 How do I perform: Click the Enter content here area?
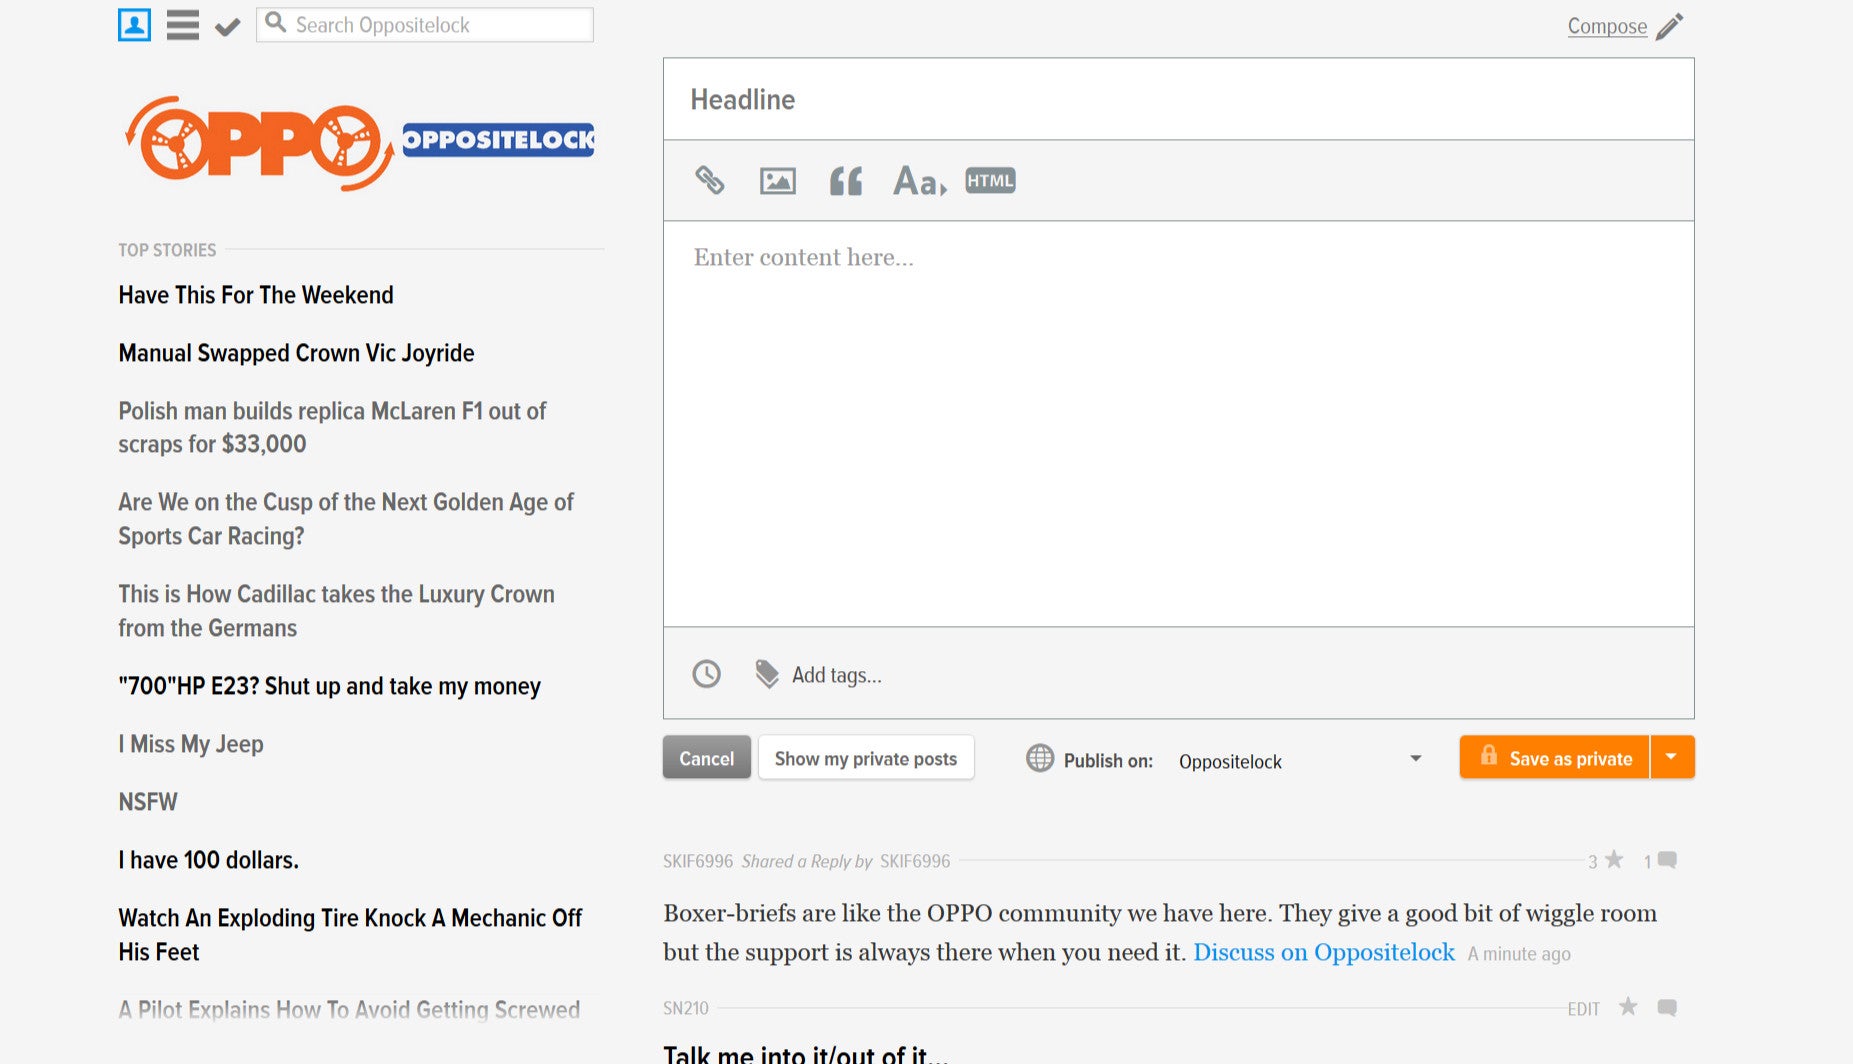point(1178,423)
